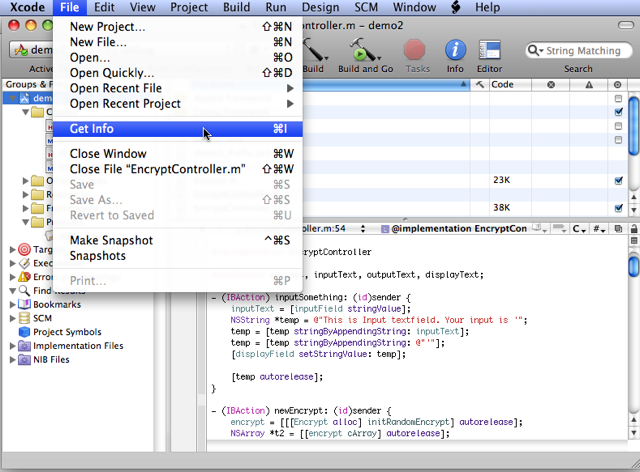This screenshot has width=640, height=472.
Task: Expand the Bookmarks group triangle
Action: coord(12,304)
